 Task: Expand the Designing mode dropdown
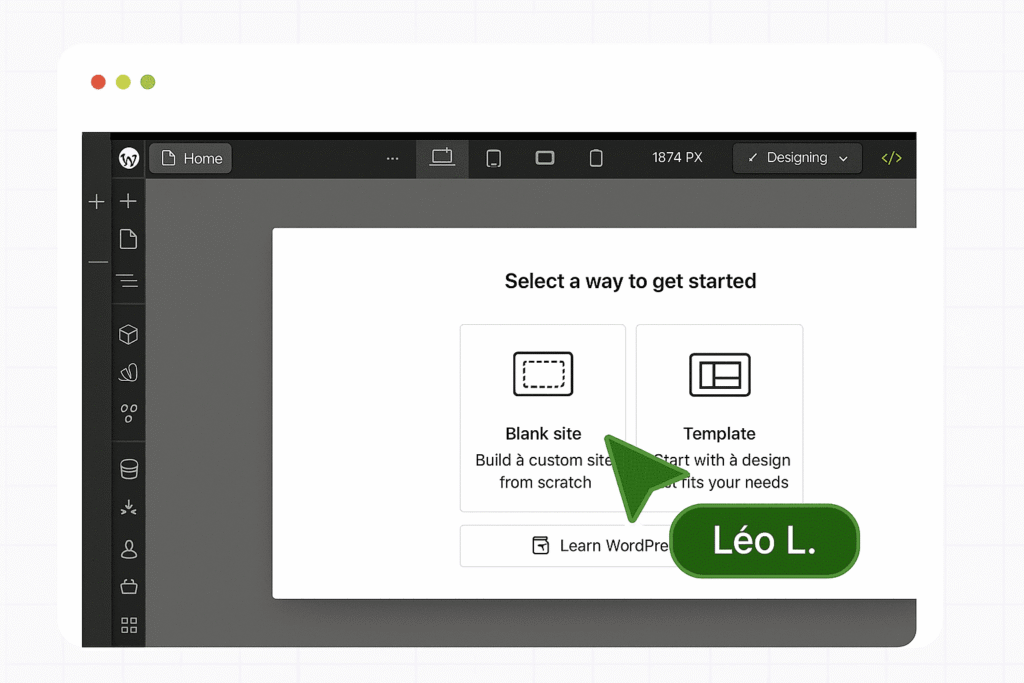click(x=797, y=158)
